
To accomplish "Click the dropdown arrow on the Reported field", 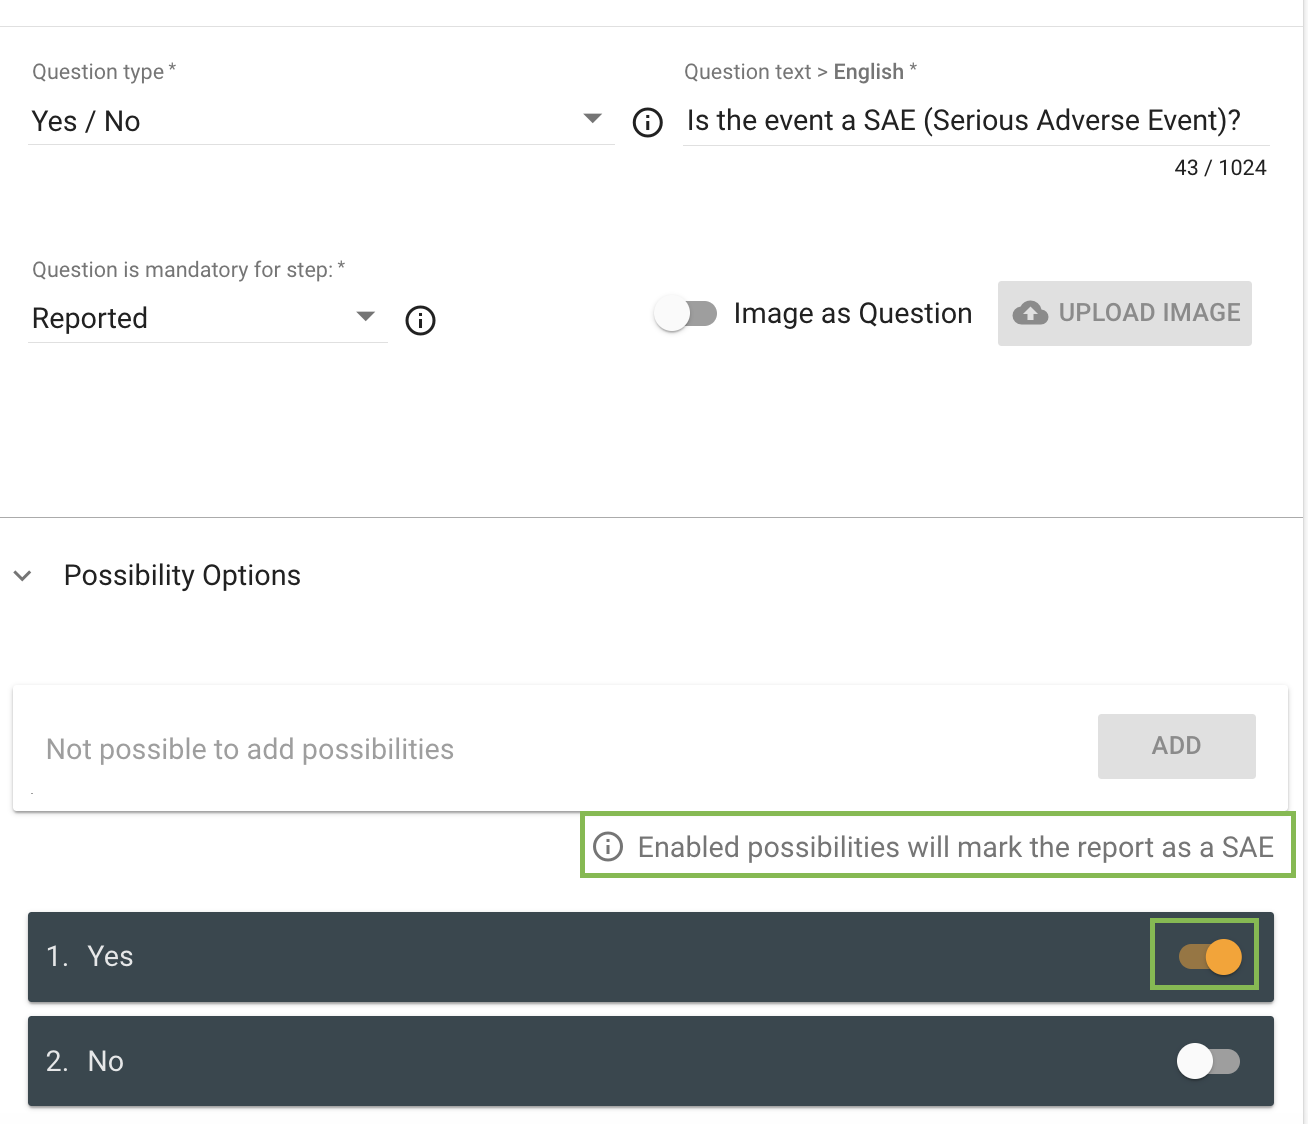I will point(366,316).
